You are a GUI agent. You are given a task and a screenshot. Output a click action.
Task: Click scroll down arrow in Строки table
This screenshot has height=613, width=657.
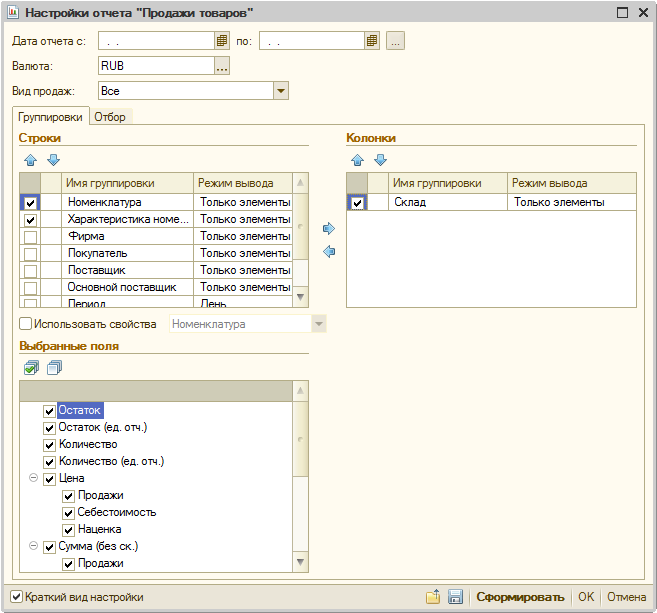tap(300, 297)
